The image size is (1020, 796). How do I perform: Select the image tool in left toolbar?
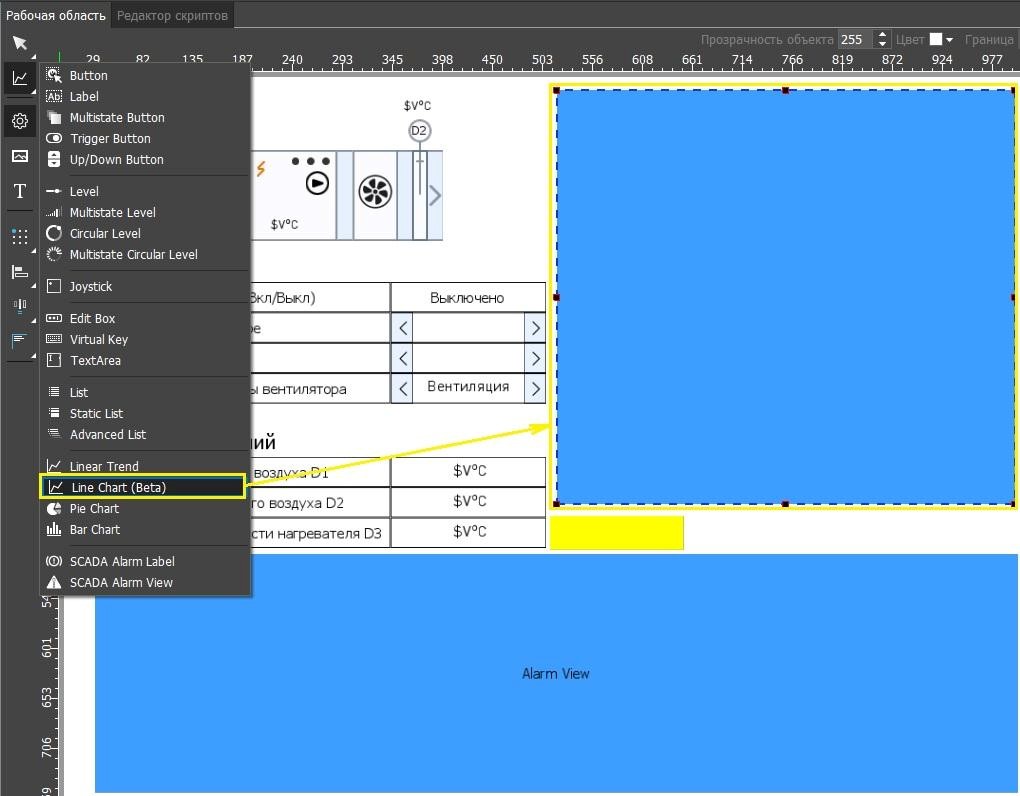(19, 156)
